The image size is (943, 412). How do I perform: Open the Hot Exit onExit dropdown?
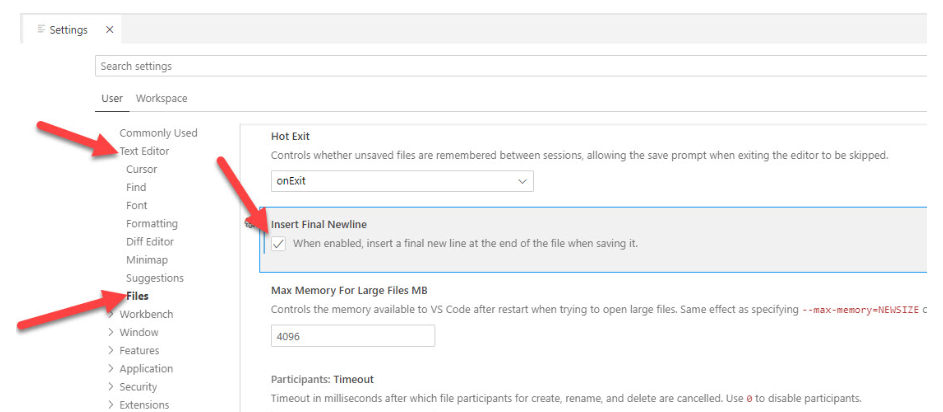tap(402, 181)
